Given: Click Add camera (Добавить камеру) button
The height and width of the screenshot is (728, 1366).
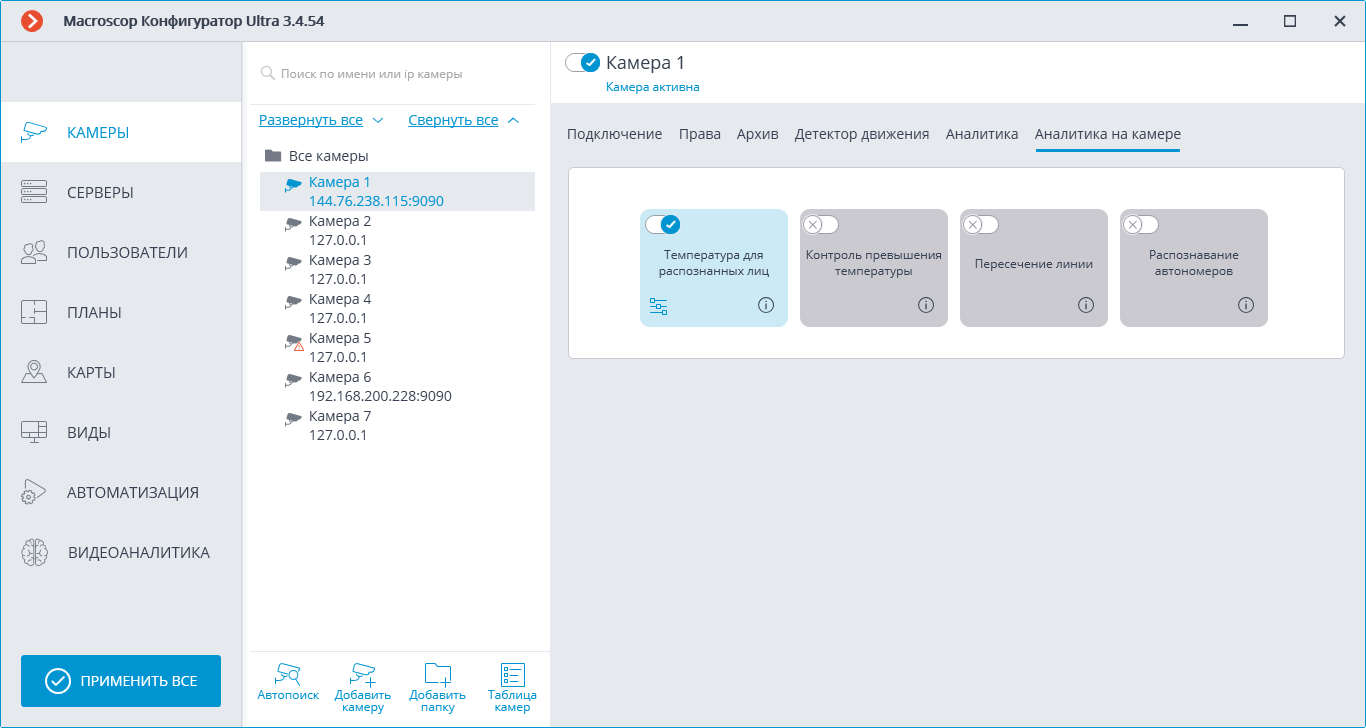Looking at the screenshot, I should 362,687.
